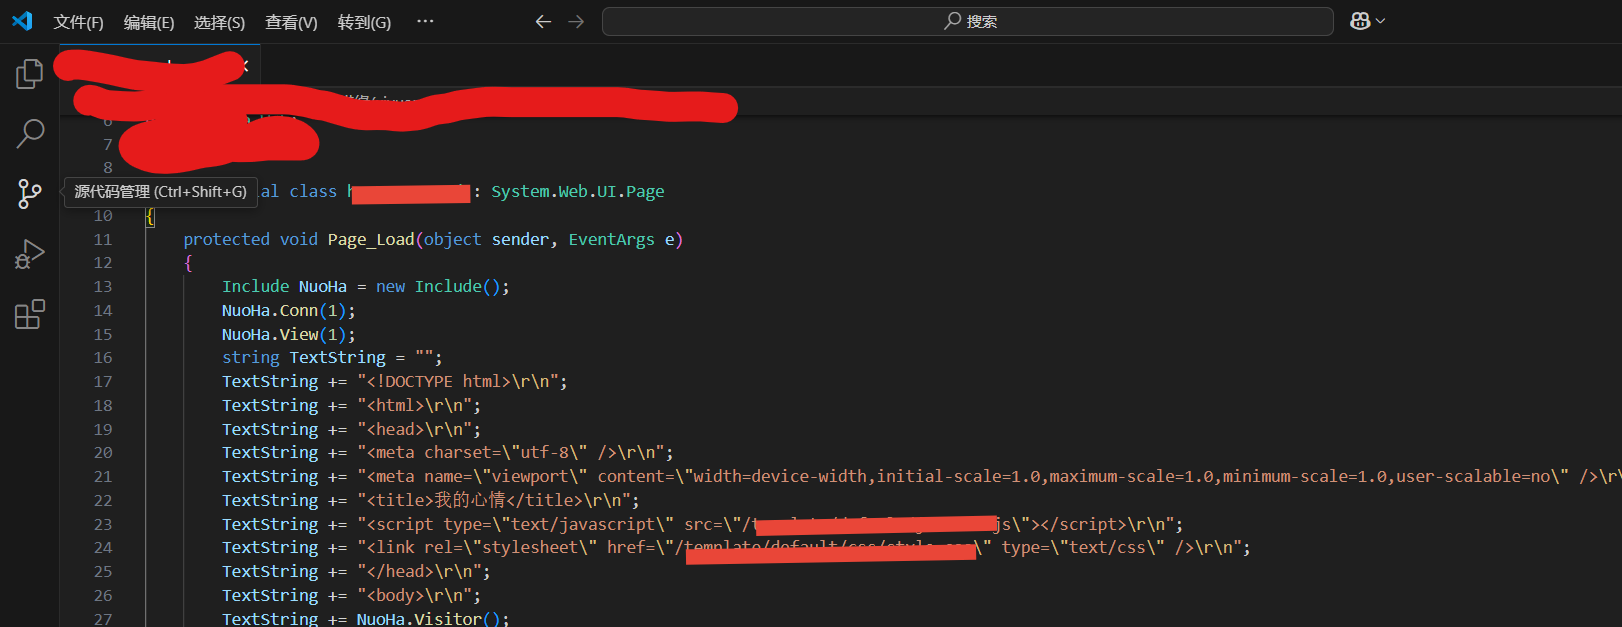The height and width of the screenshot is (627, 1622).
Task: Open the Search view in activity bar
Action: click(30, 133)
